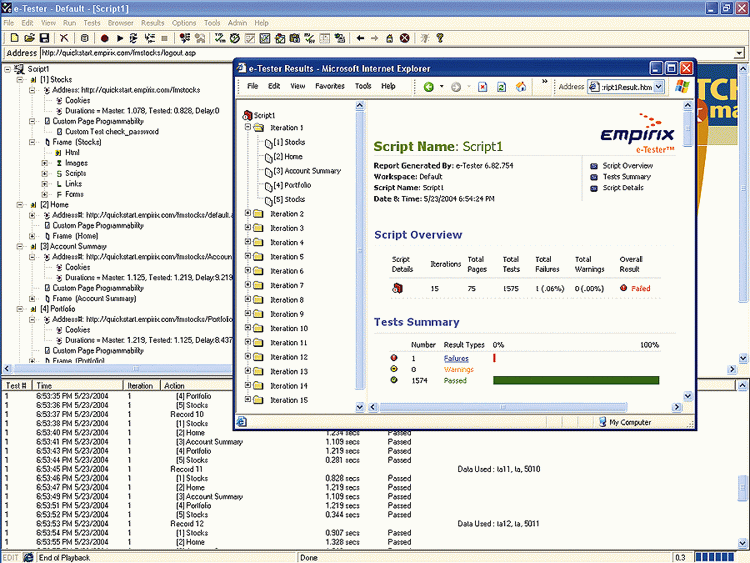
Task: Collapse the [1] Stocks node in main tree
Action: 20,79
